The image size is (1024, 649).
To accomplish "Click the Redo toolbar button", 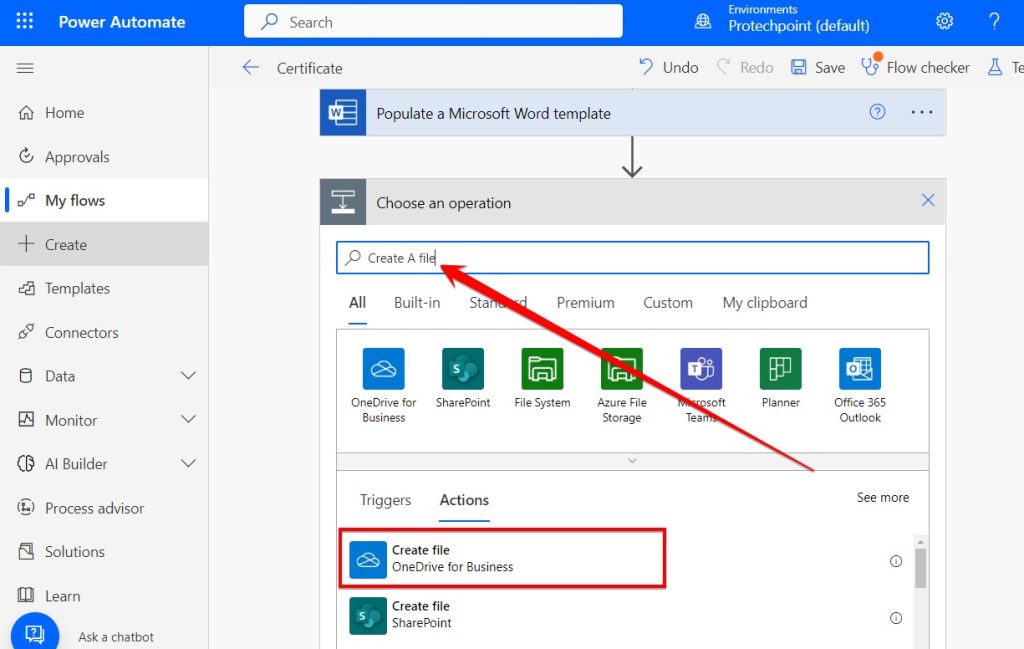I will point(745,67).
